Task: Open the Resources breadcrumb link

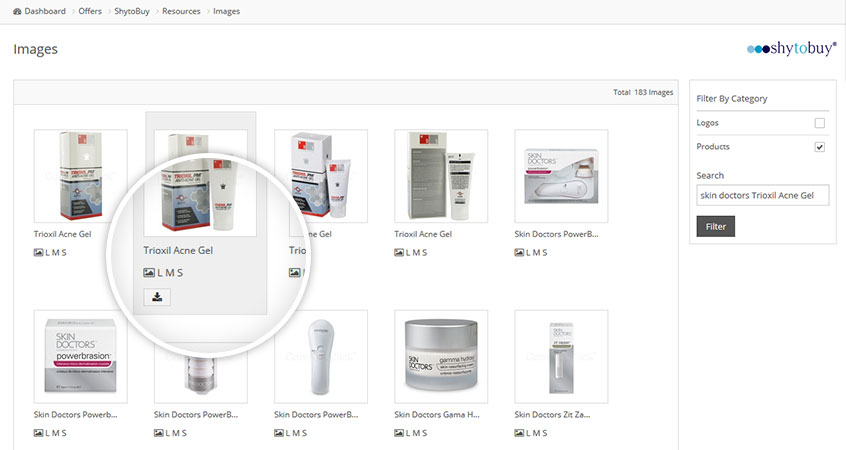Action: point(181,11)
